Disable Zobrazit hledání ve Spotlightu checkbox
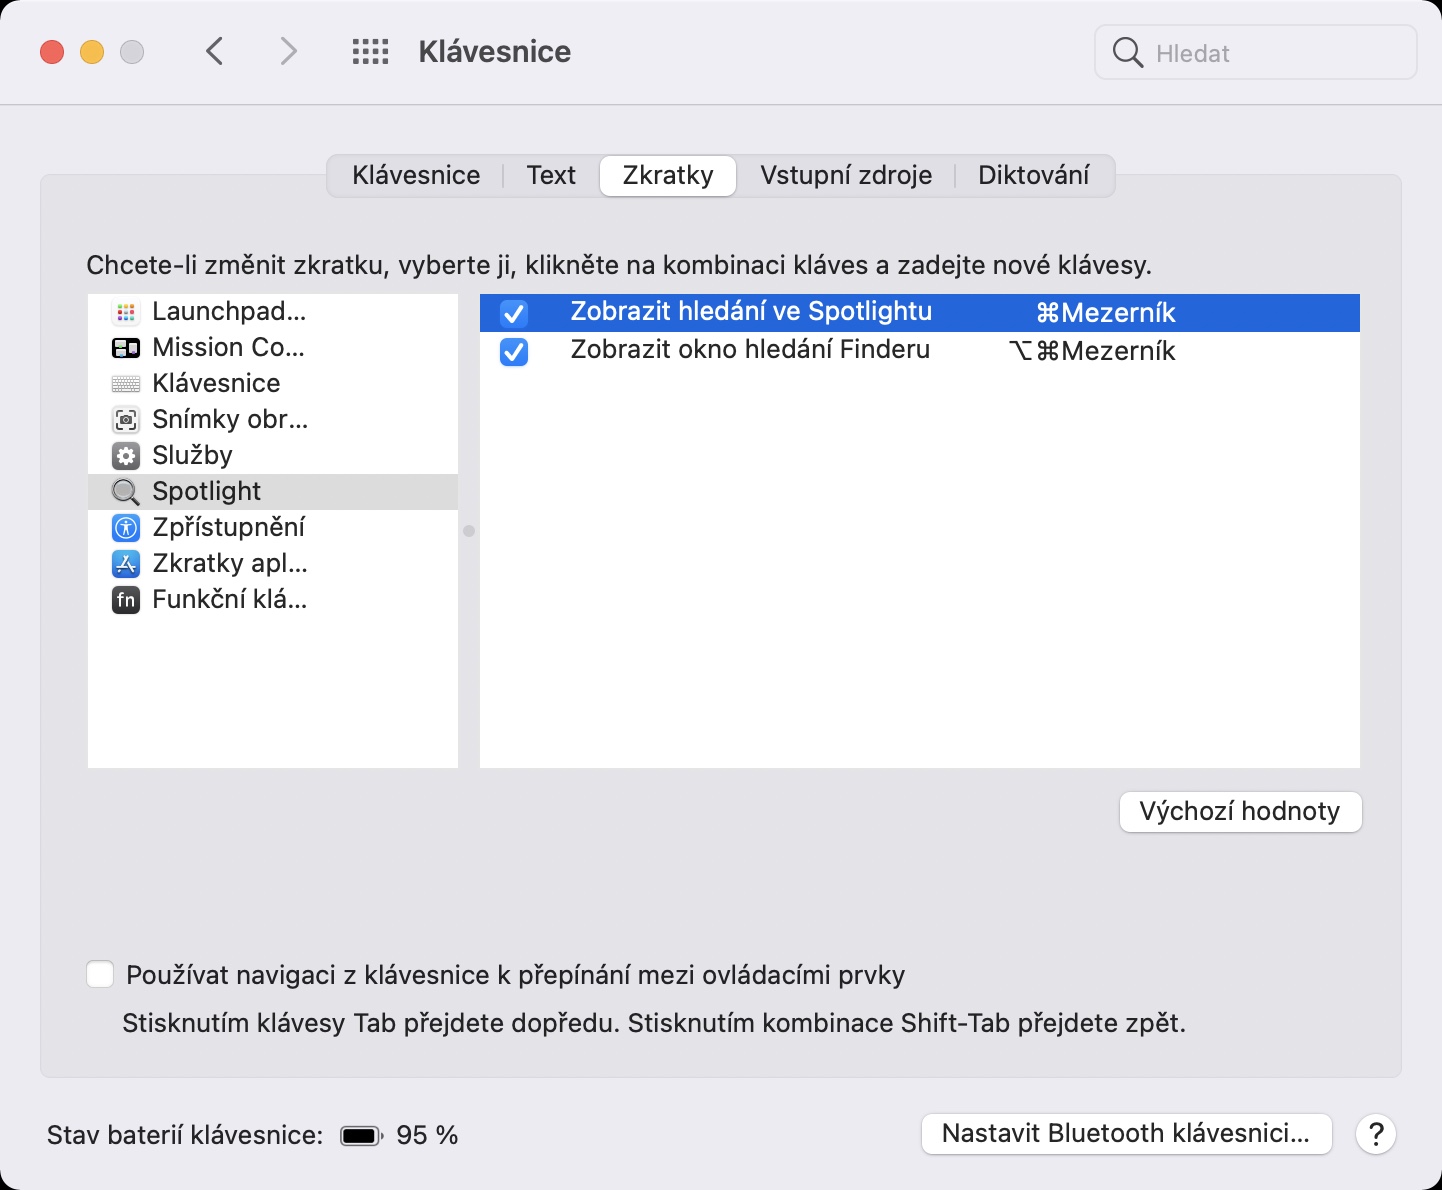 (x=514, y=313)
